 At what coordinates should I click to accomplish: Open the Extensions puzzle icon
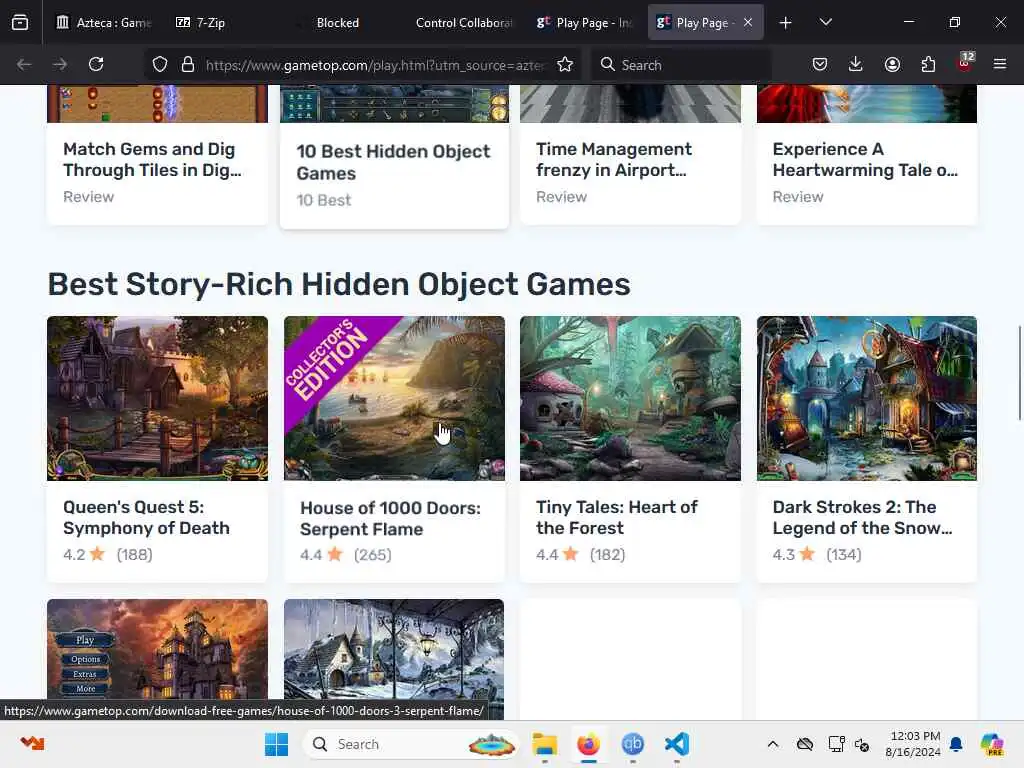click(x=928, y=64)
